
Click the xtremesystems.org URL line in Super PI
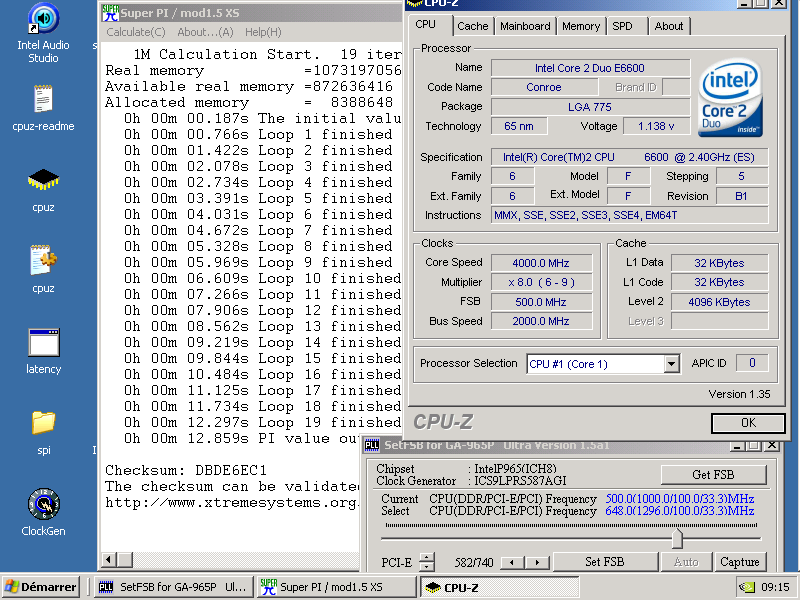click(x=232, y=503)
